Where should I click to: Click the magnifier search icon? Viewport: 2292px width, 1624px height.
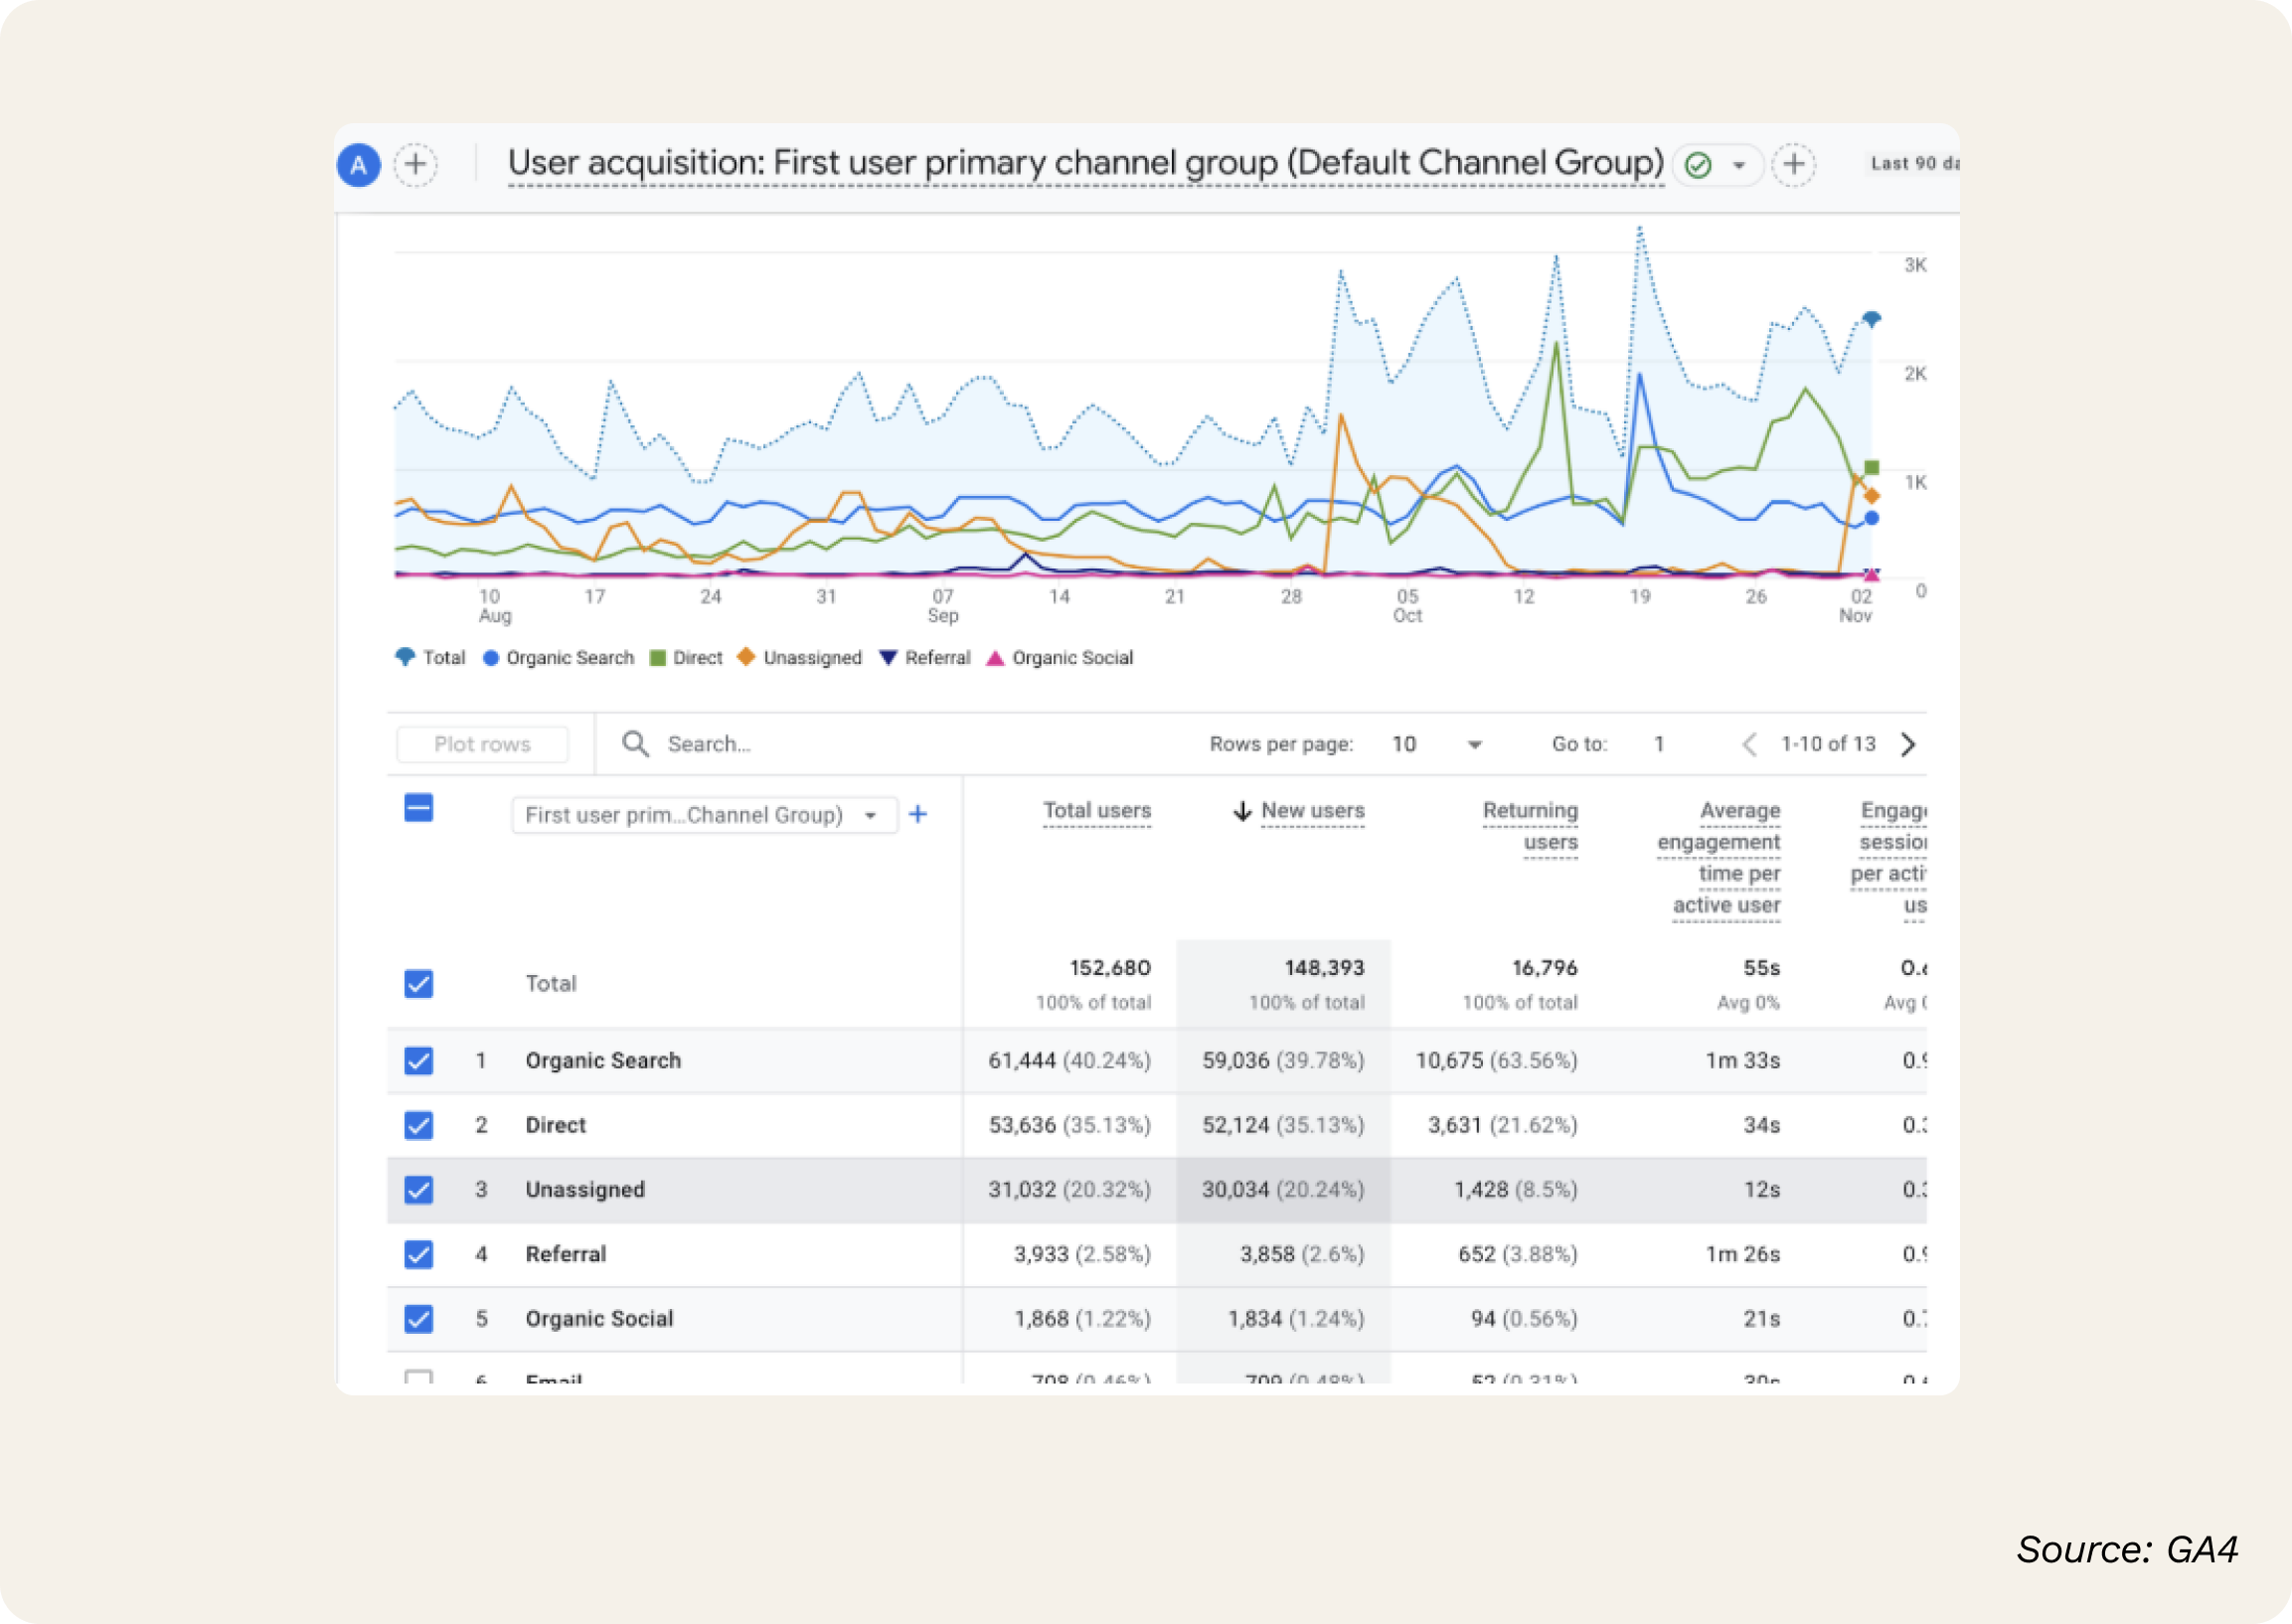635,744
